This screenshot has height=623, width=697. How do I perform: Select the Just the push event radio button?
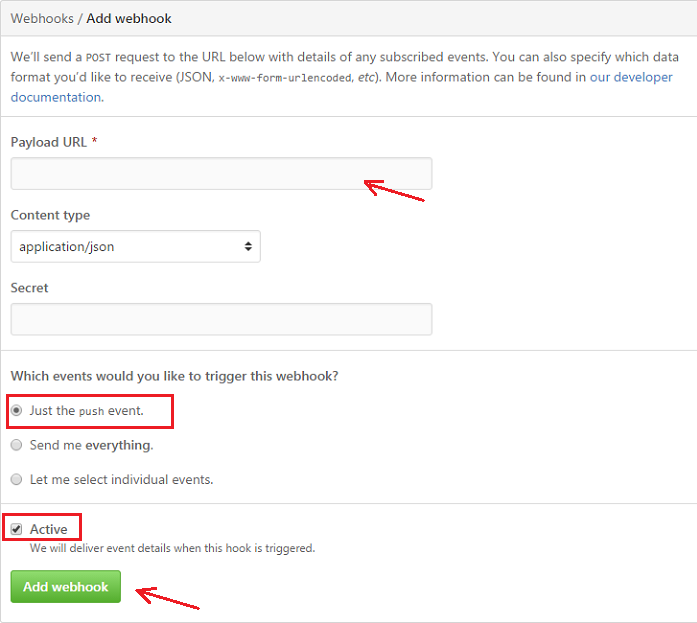click(17, 411)
